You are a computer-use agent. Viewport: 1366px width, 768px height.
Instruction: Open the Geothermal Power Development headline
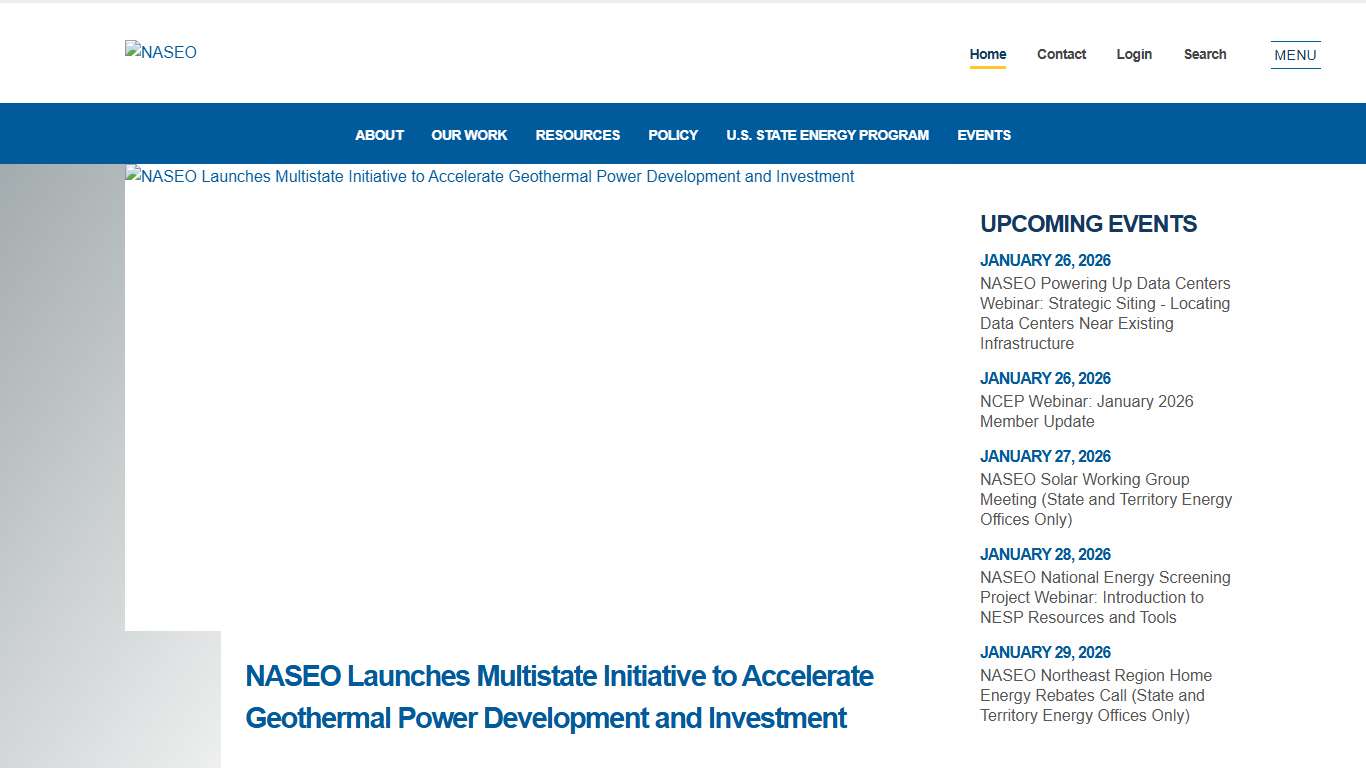pos(559,697)
